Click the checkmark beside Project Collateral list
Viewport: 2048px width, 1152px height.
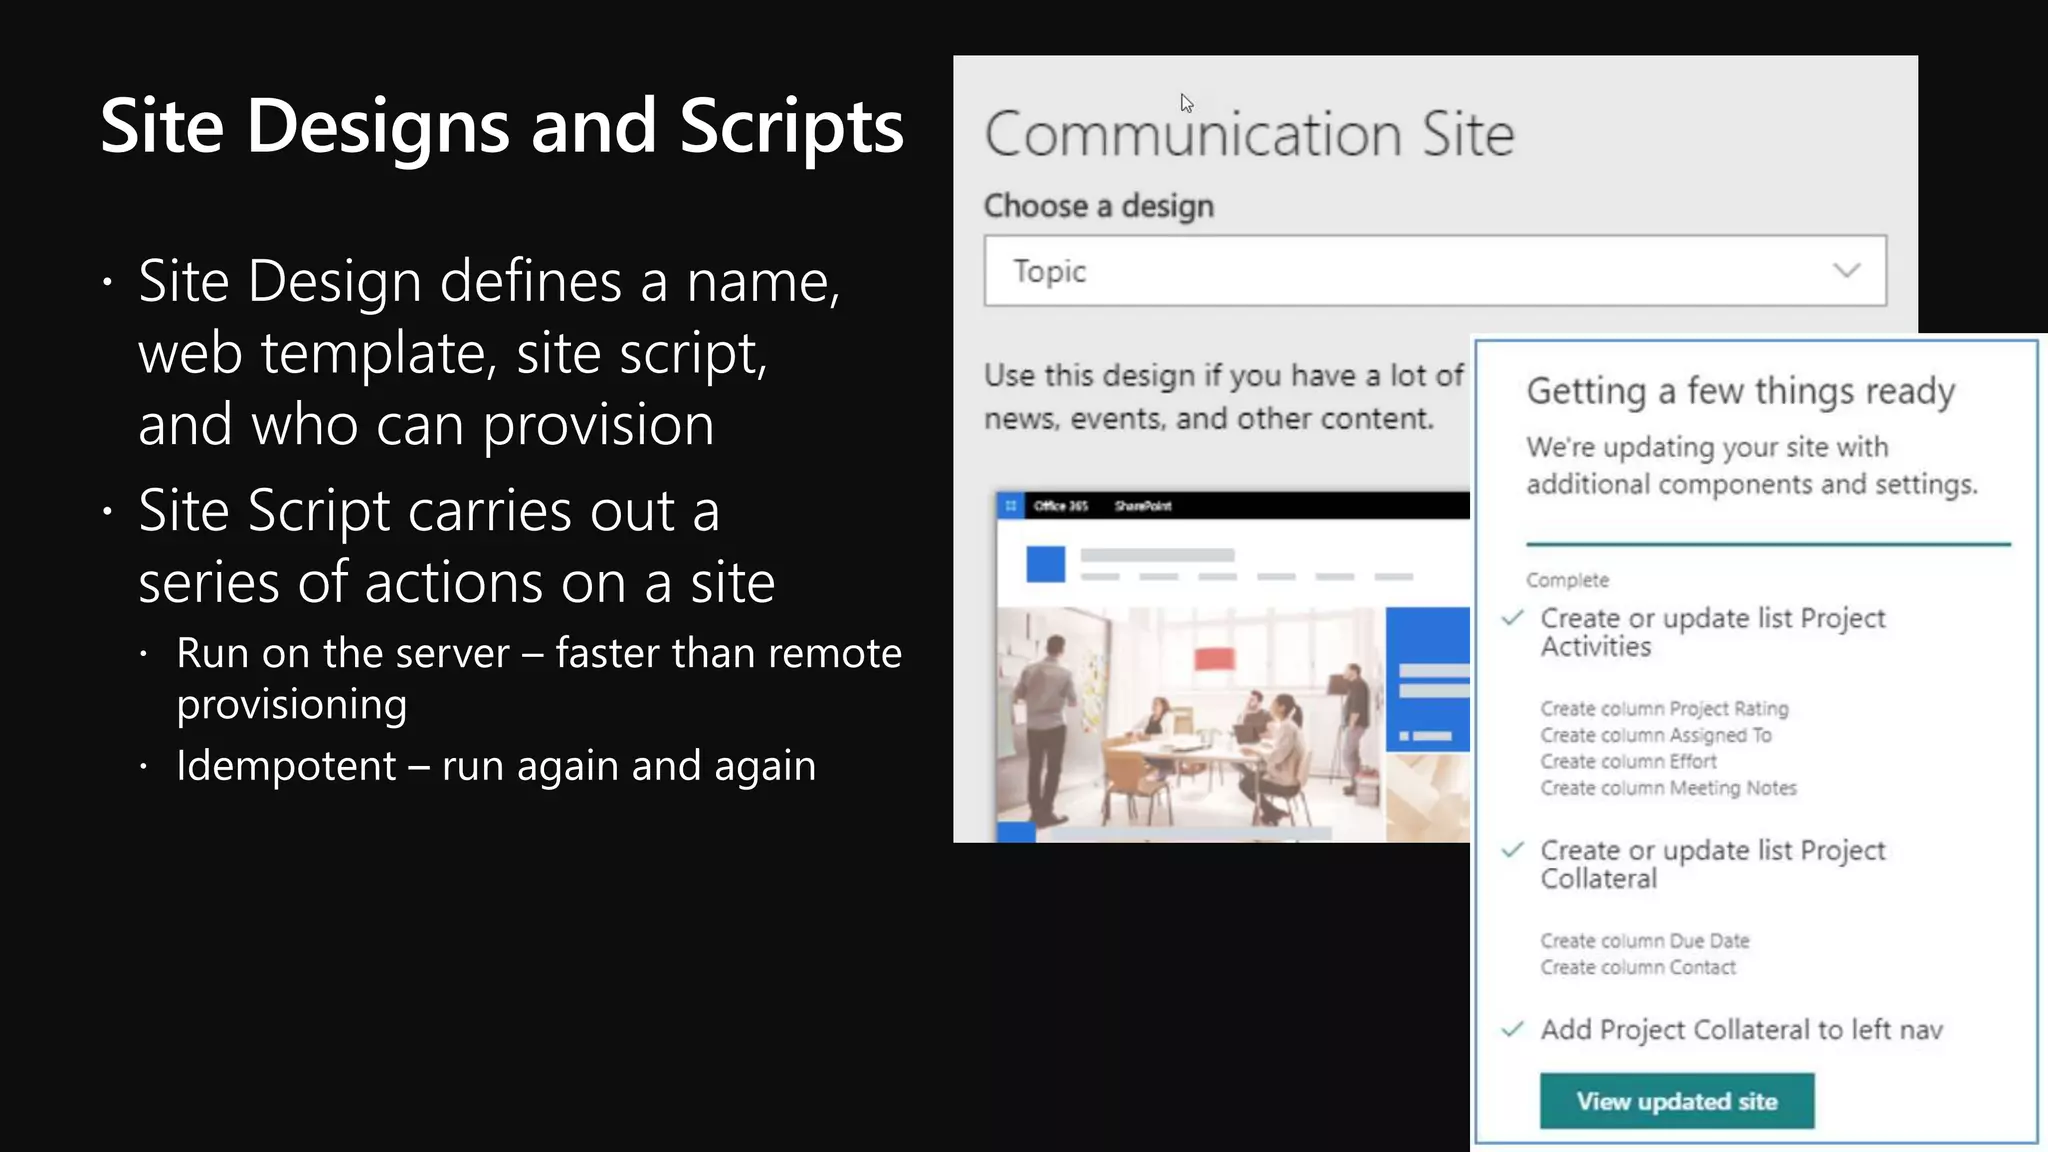1512,850
